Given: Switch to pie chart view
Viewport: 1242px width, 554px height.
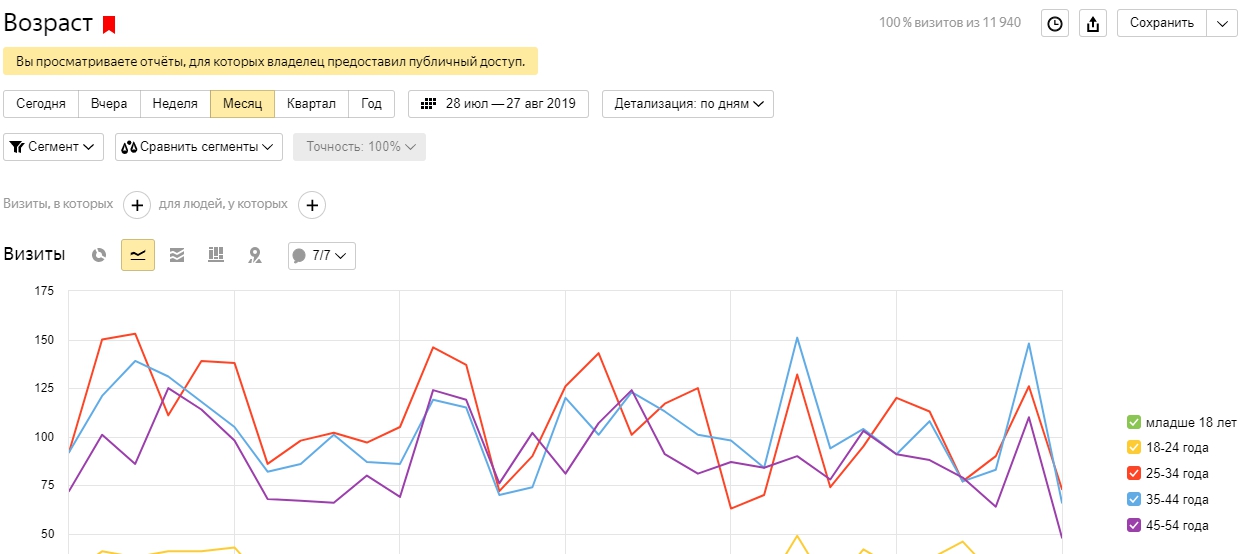Looking at the screenshot, I should pos(99,255).
